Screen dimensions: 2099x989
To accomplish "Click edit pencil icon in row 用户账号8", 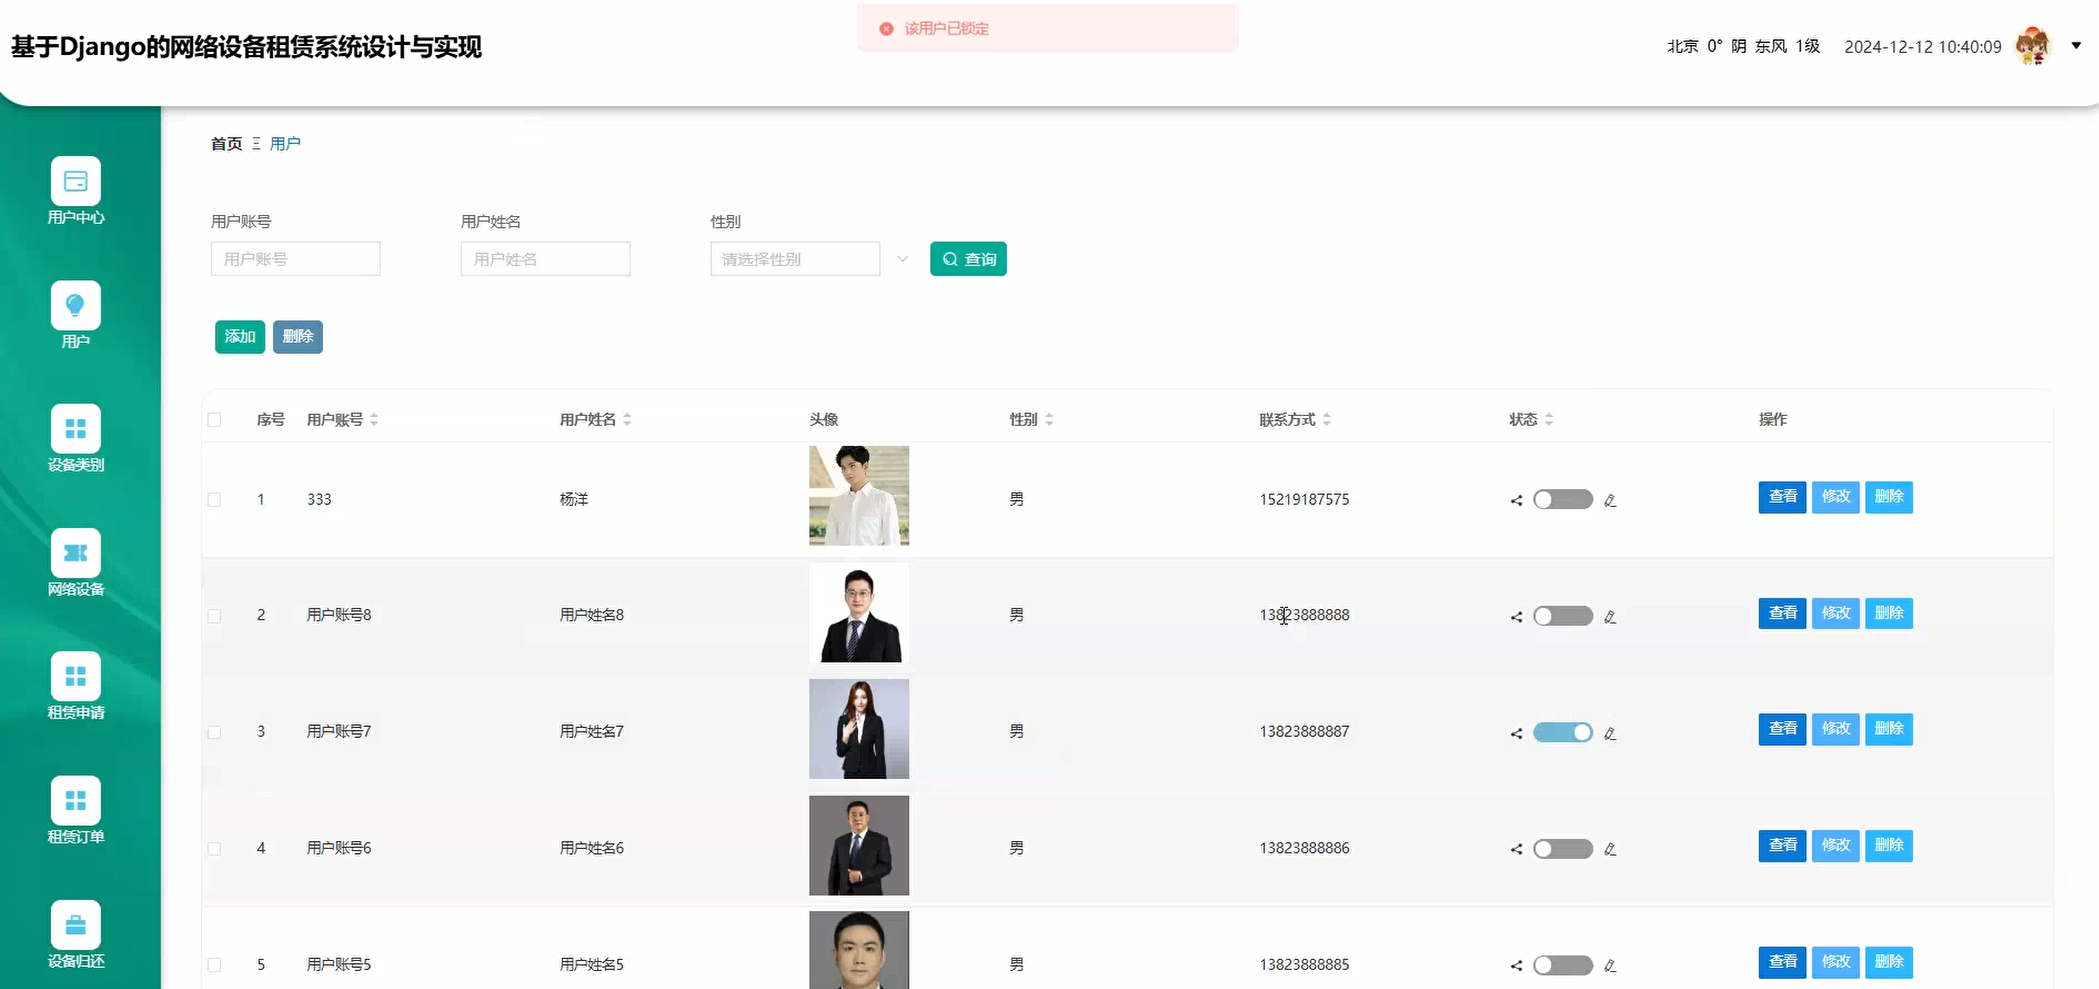I will pyautogui.click(x=1610, y=617).
